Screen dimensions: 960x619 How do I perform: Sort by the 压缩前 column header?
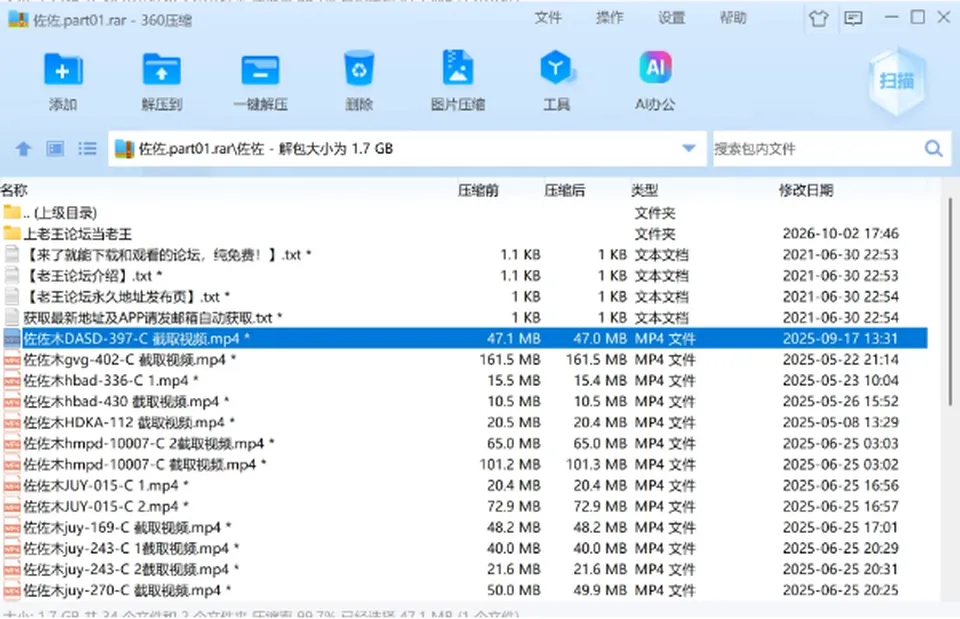pyautogui.click(x=478, y=190)
